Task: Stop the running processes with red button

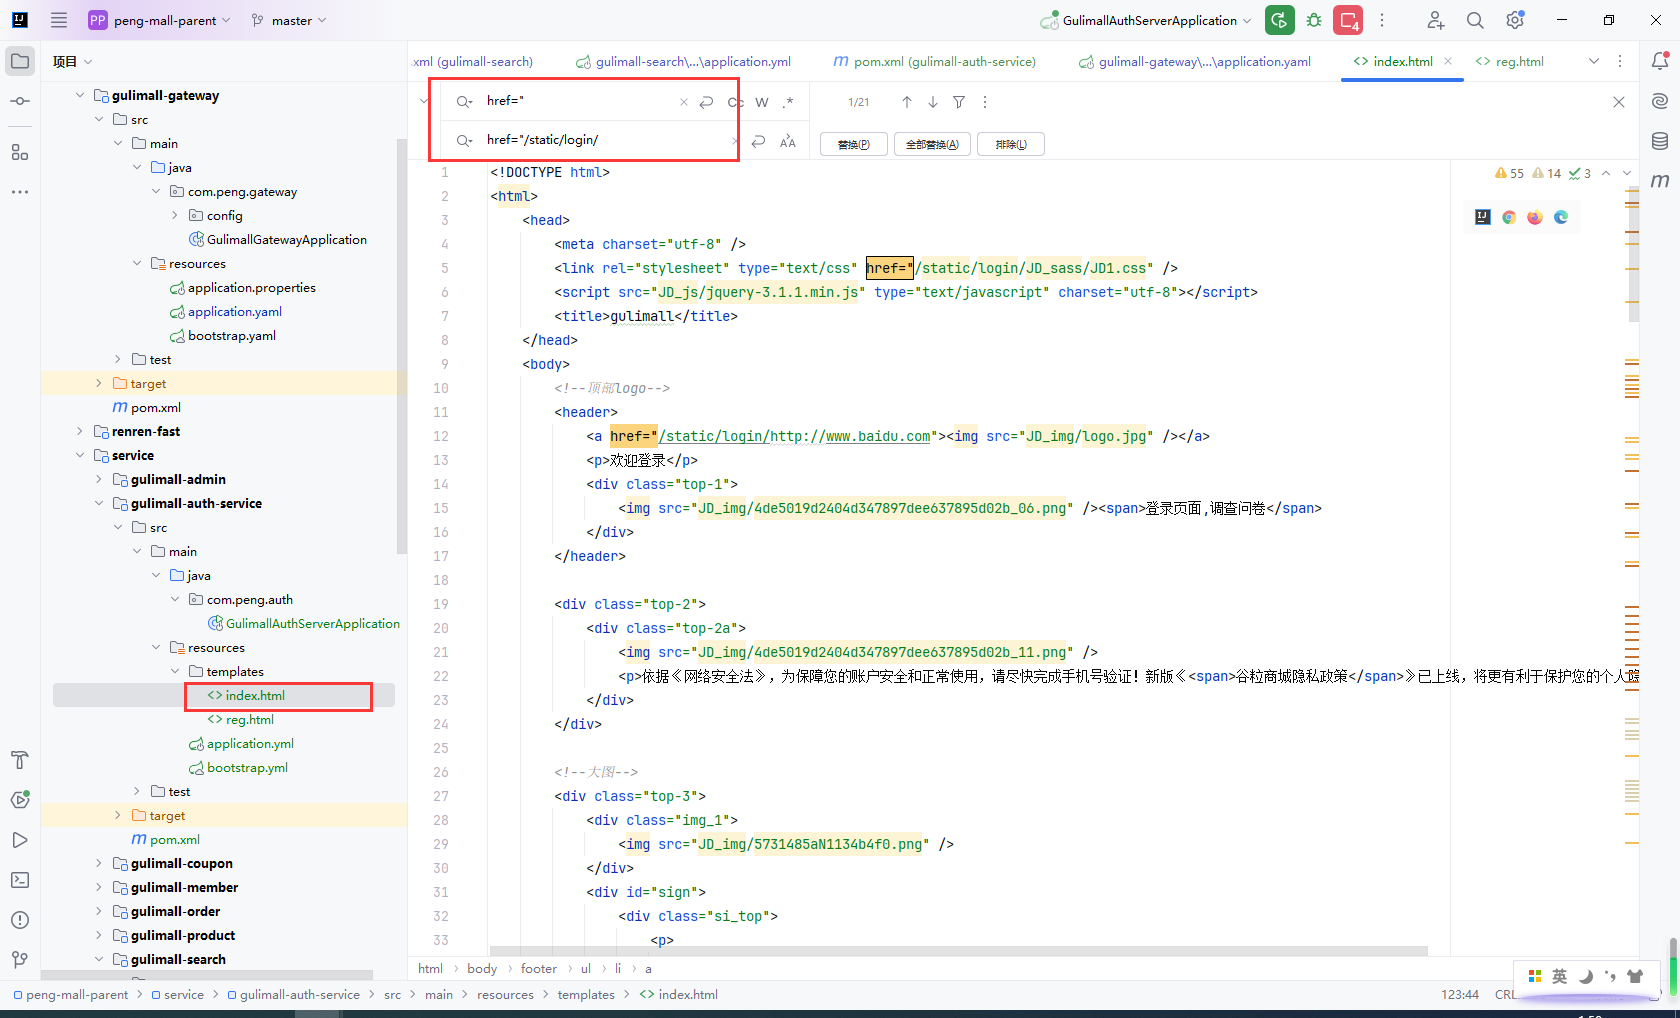Action: [1348, 20]
